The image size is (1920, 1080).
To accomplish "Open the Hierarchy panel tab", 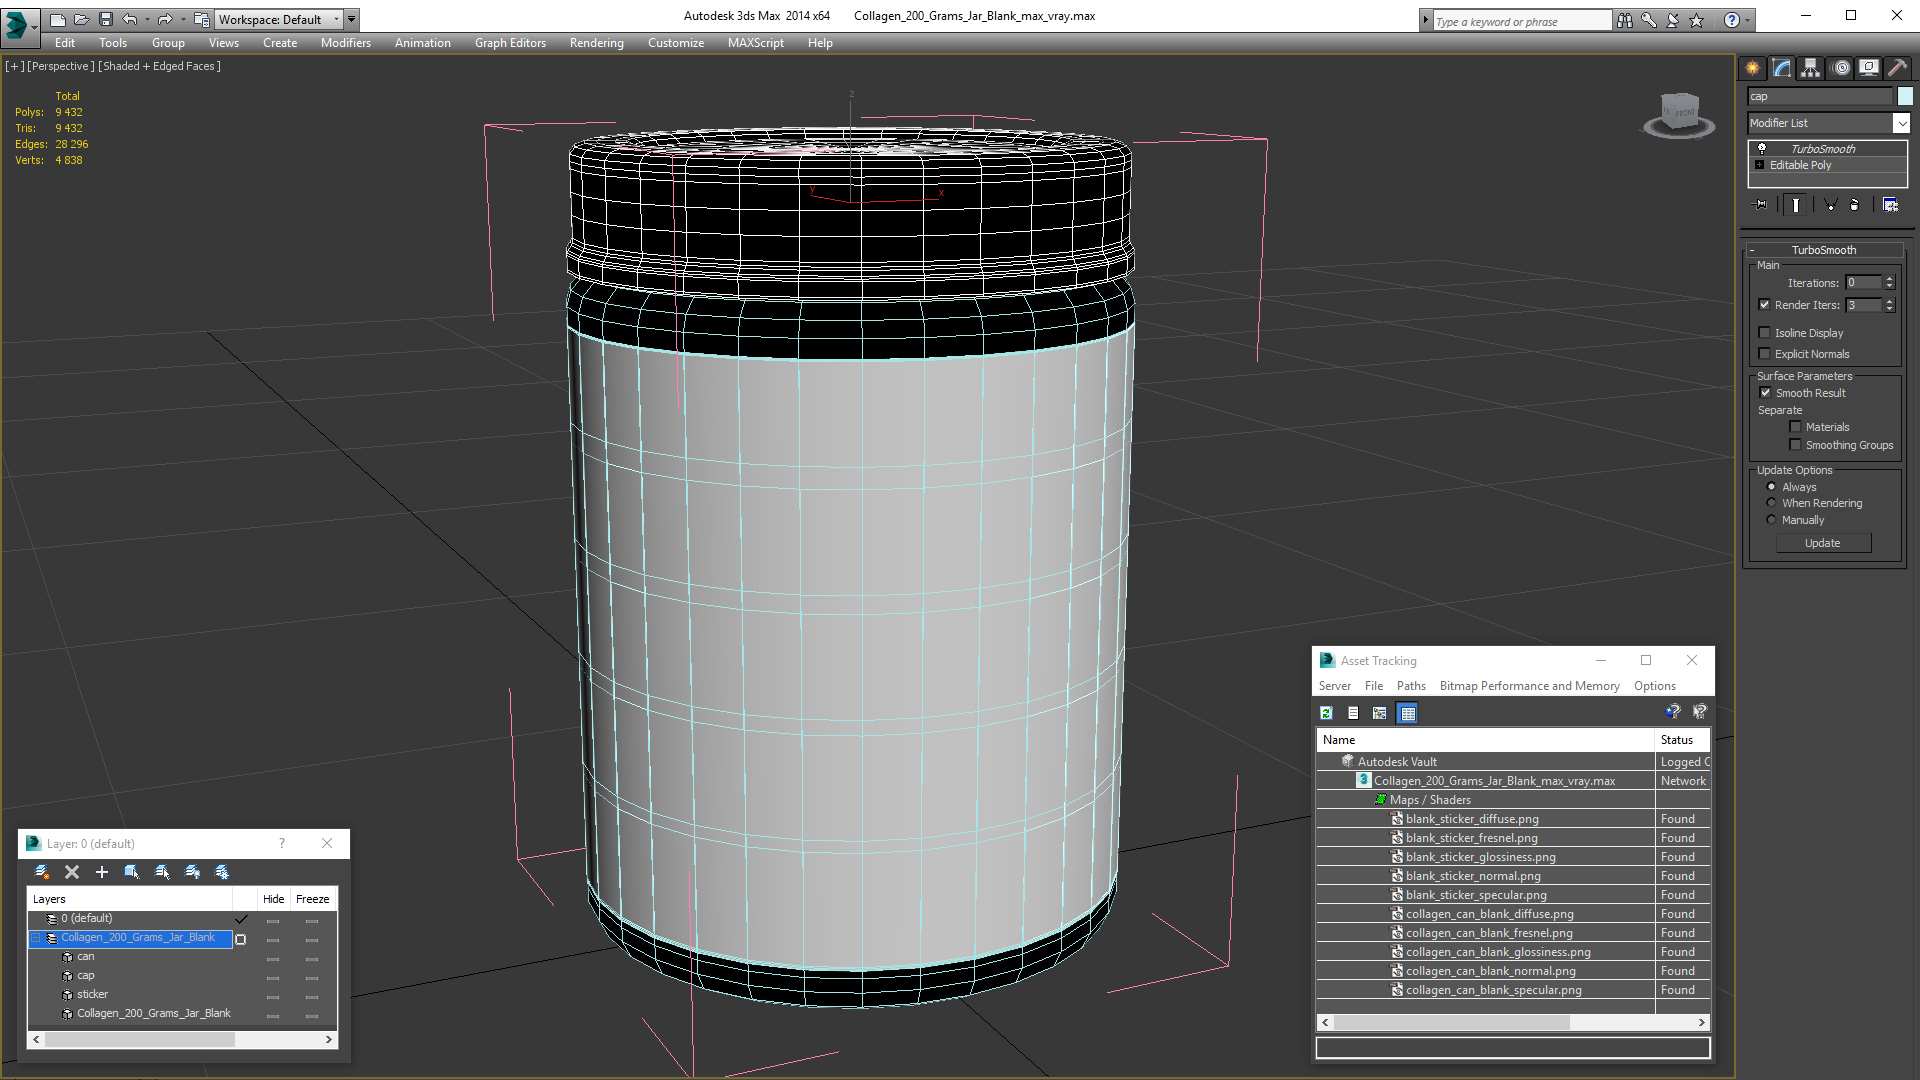I will click(x=1811, y=68).
